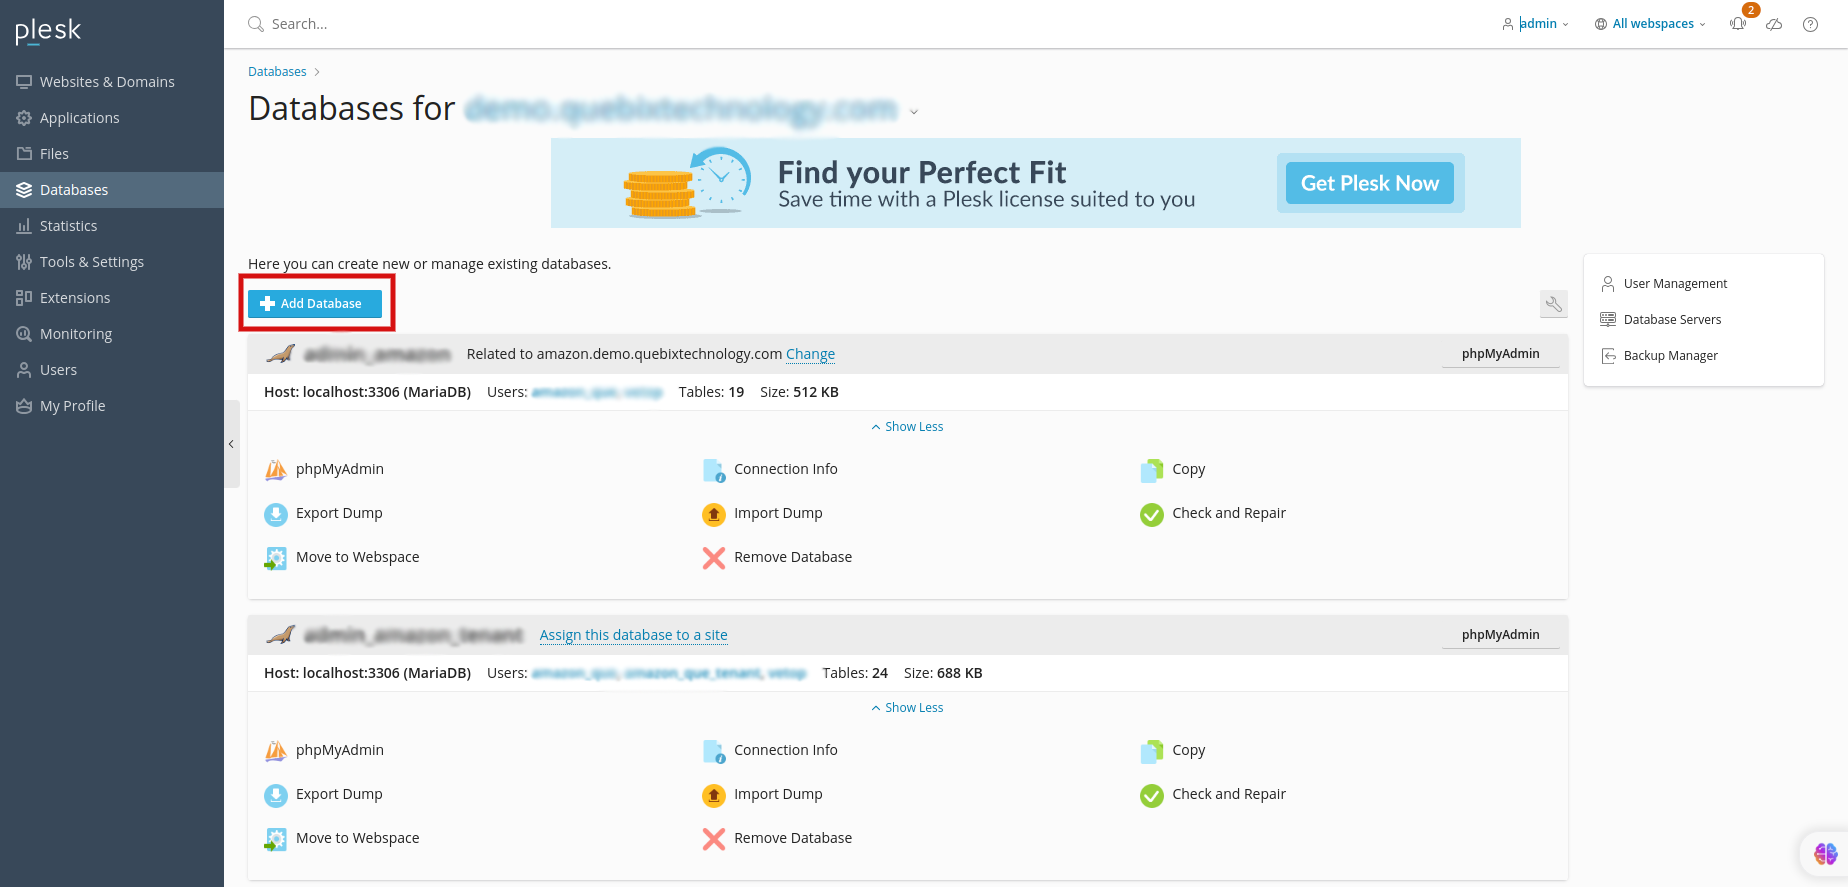Click the Databases breadcrumb link

(x=277, y=72)
